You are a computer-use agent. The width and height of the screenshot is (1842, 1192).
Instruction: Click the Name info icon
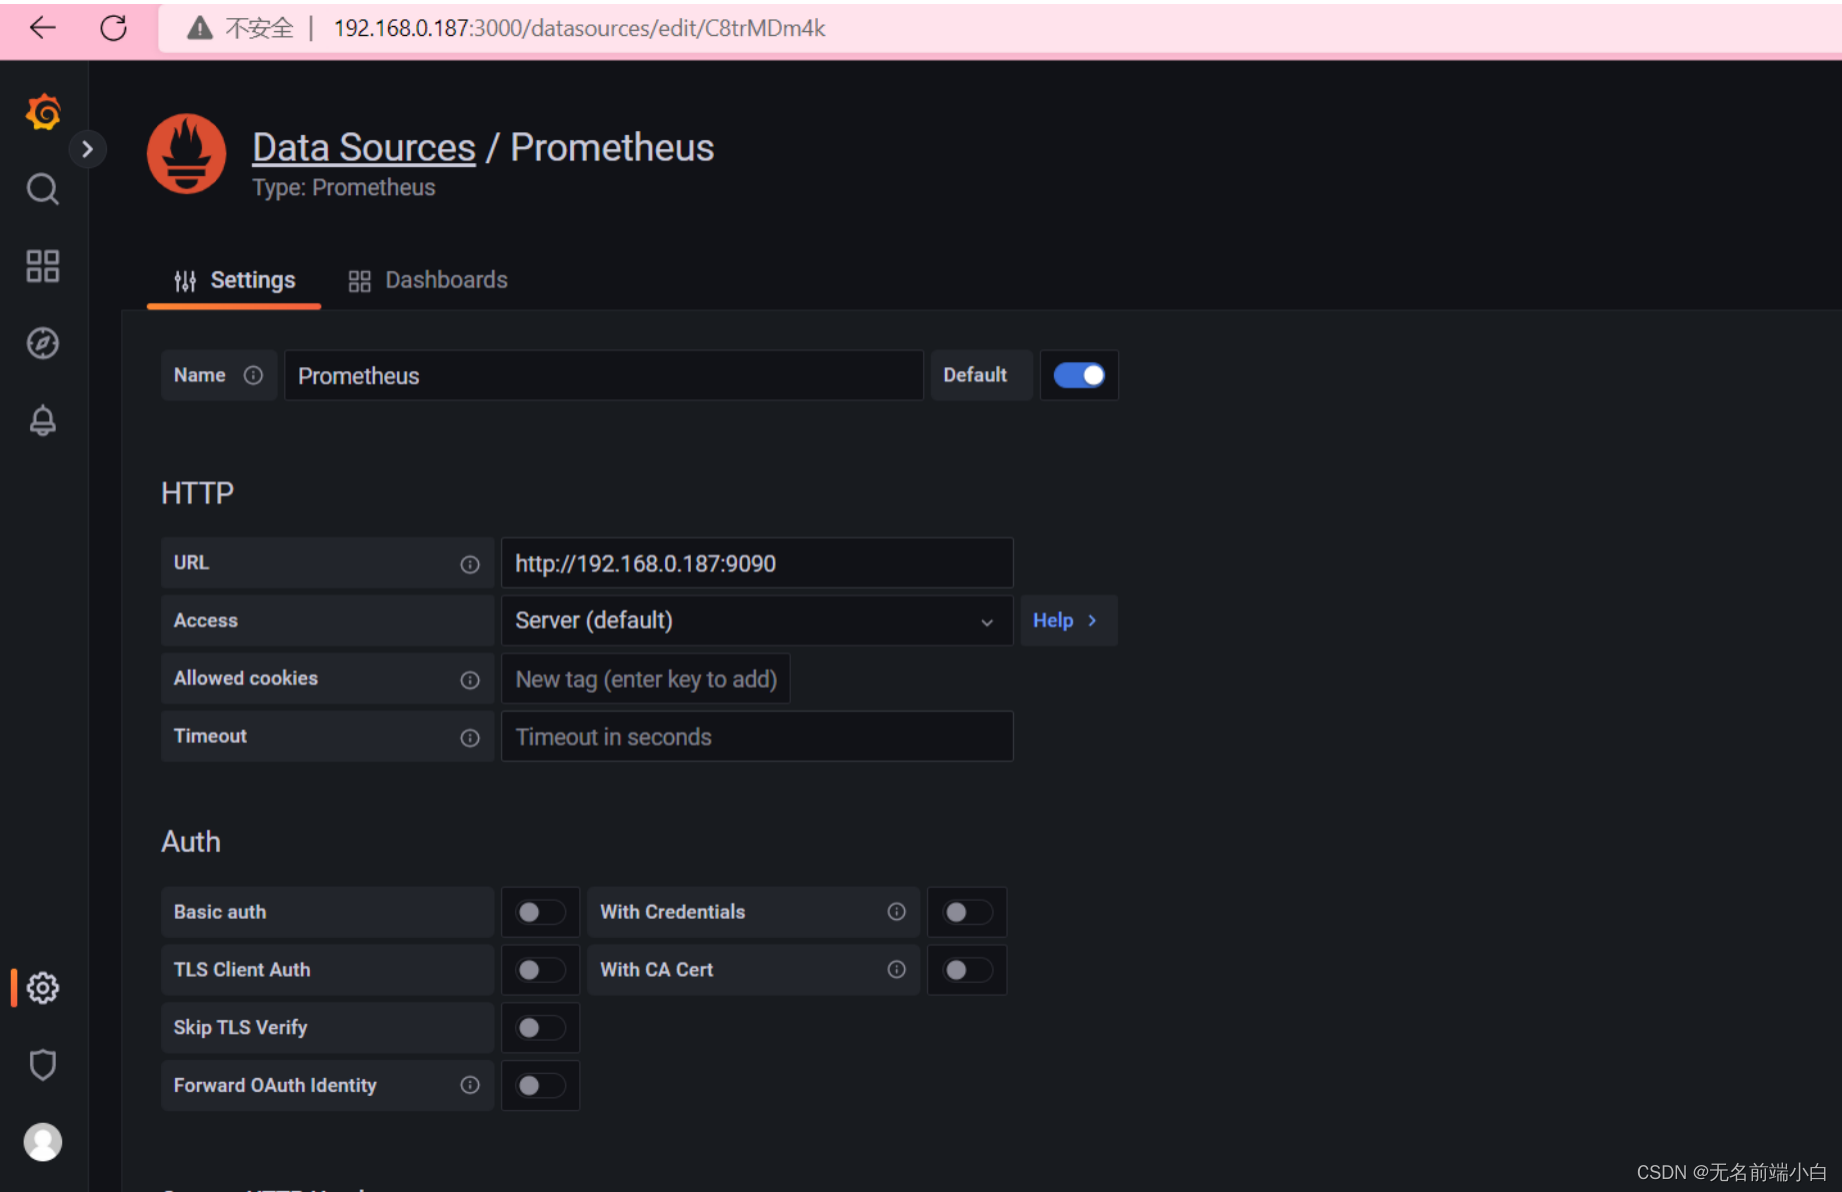click(253, 375)
